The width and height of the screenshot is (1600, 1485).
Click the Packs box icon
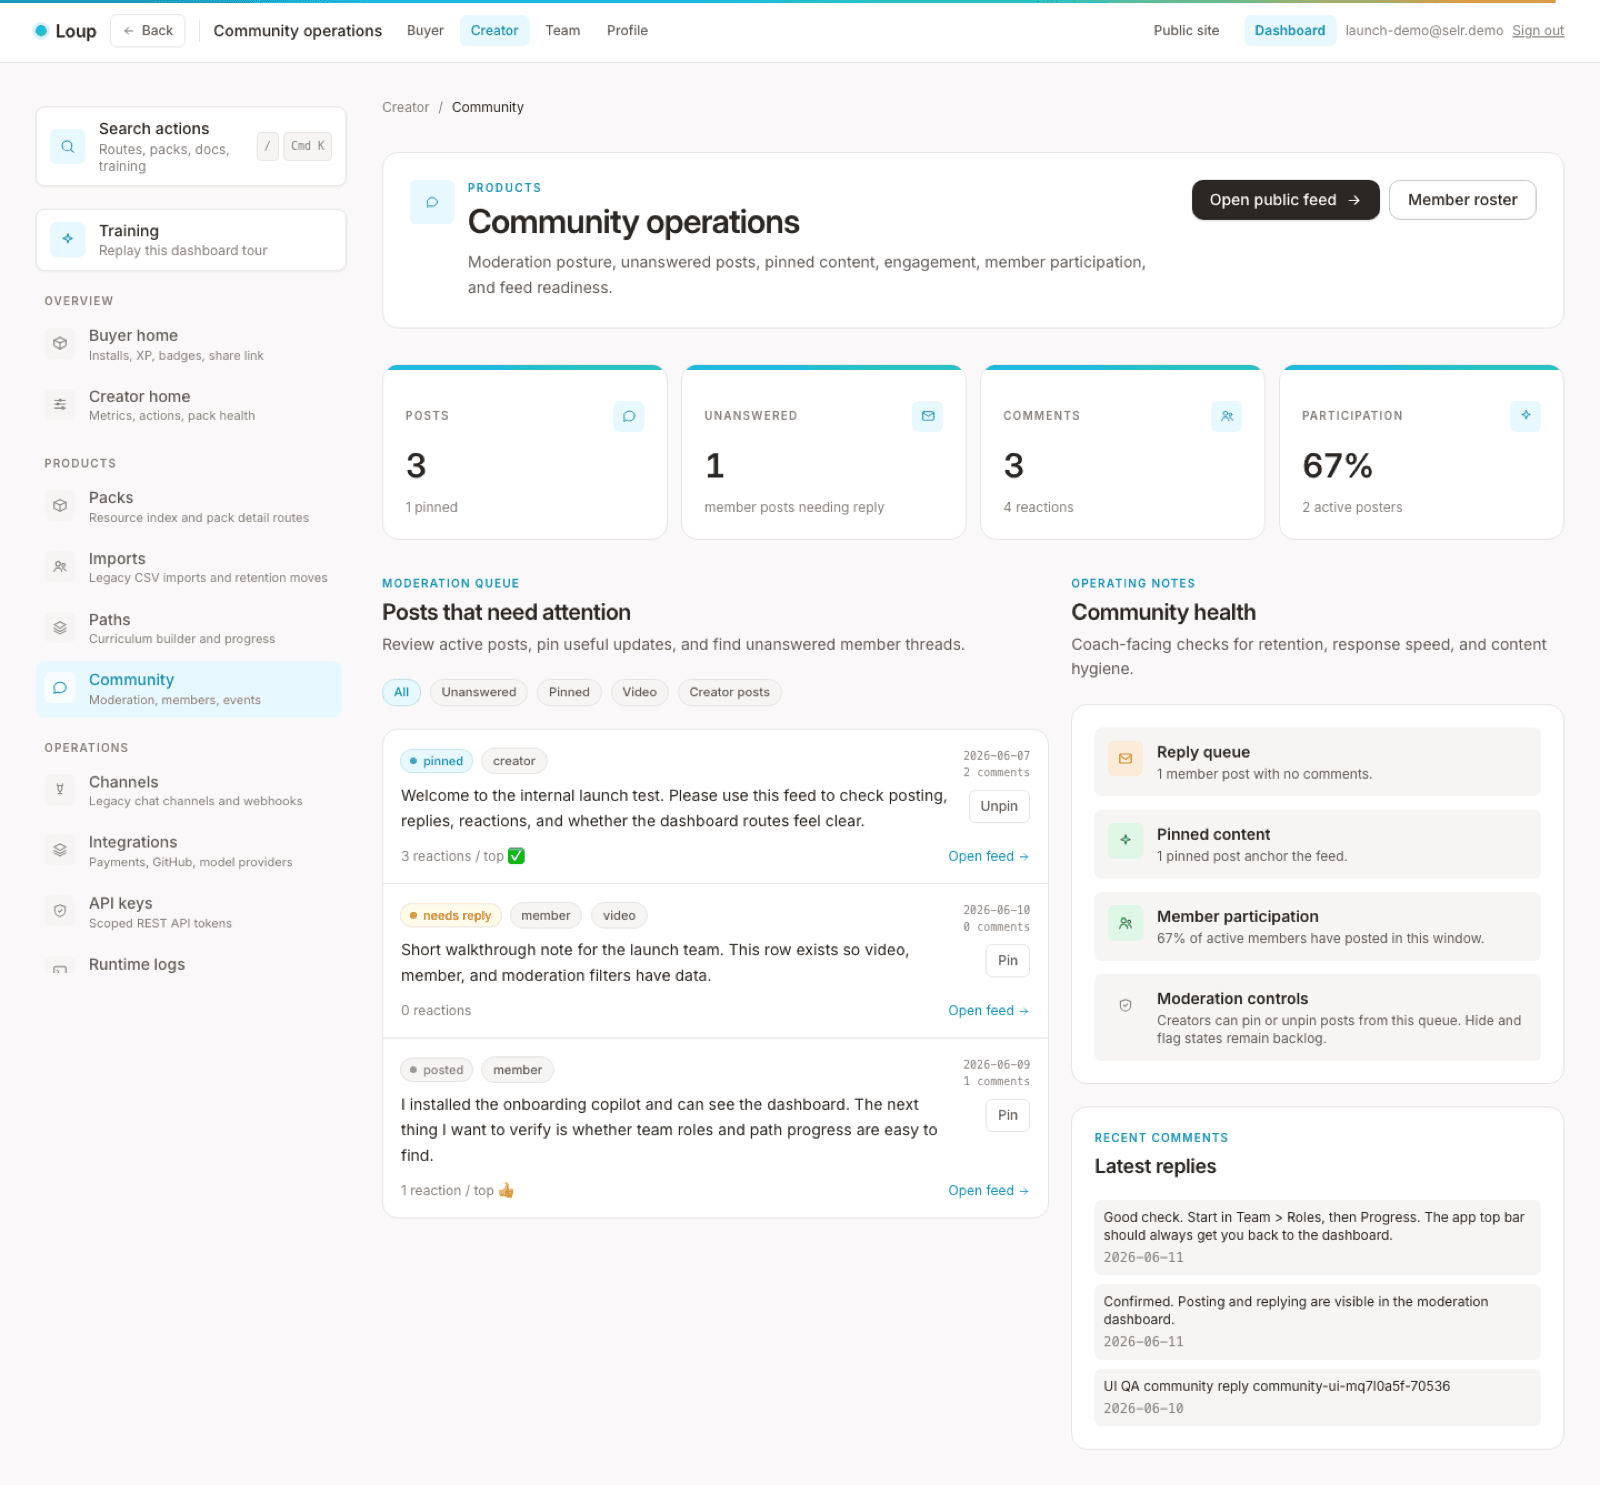60,506
